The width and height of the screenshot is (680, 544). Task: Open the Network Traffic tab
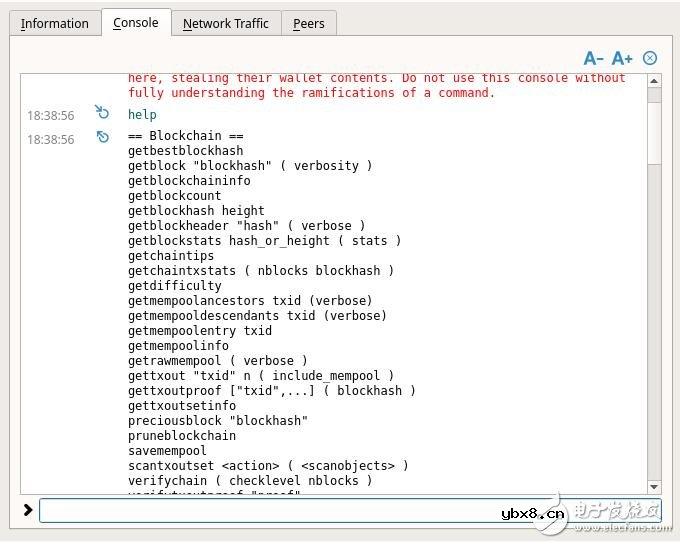pos(225,23)
